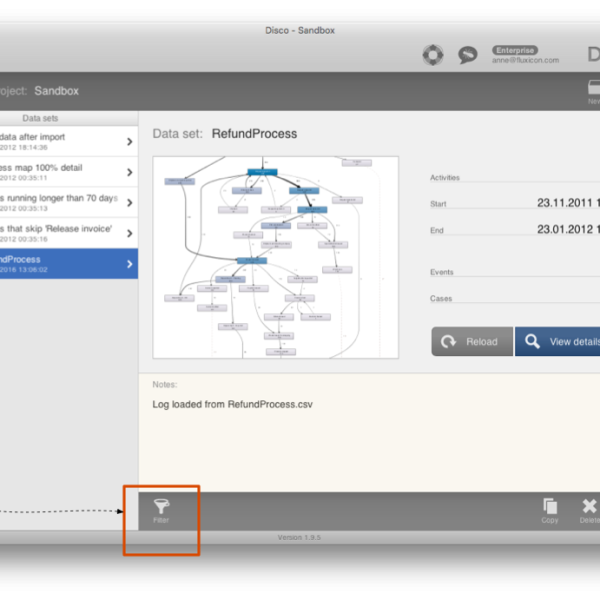Click the Enterprise account badge
Image resolution: width=600 pixels, height=600 pixels.
click(x=514, y=49)
